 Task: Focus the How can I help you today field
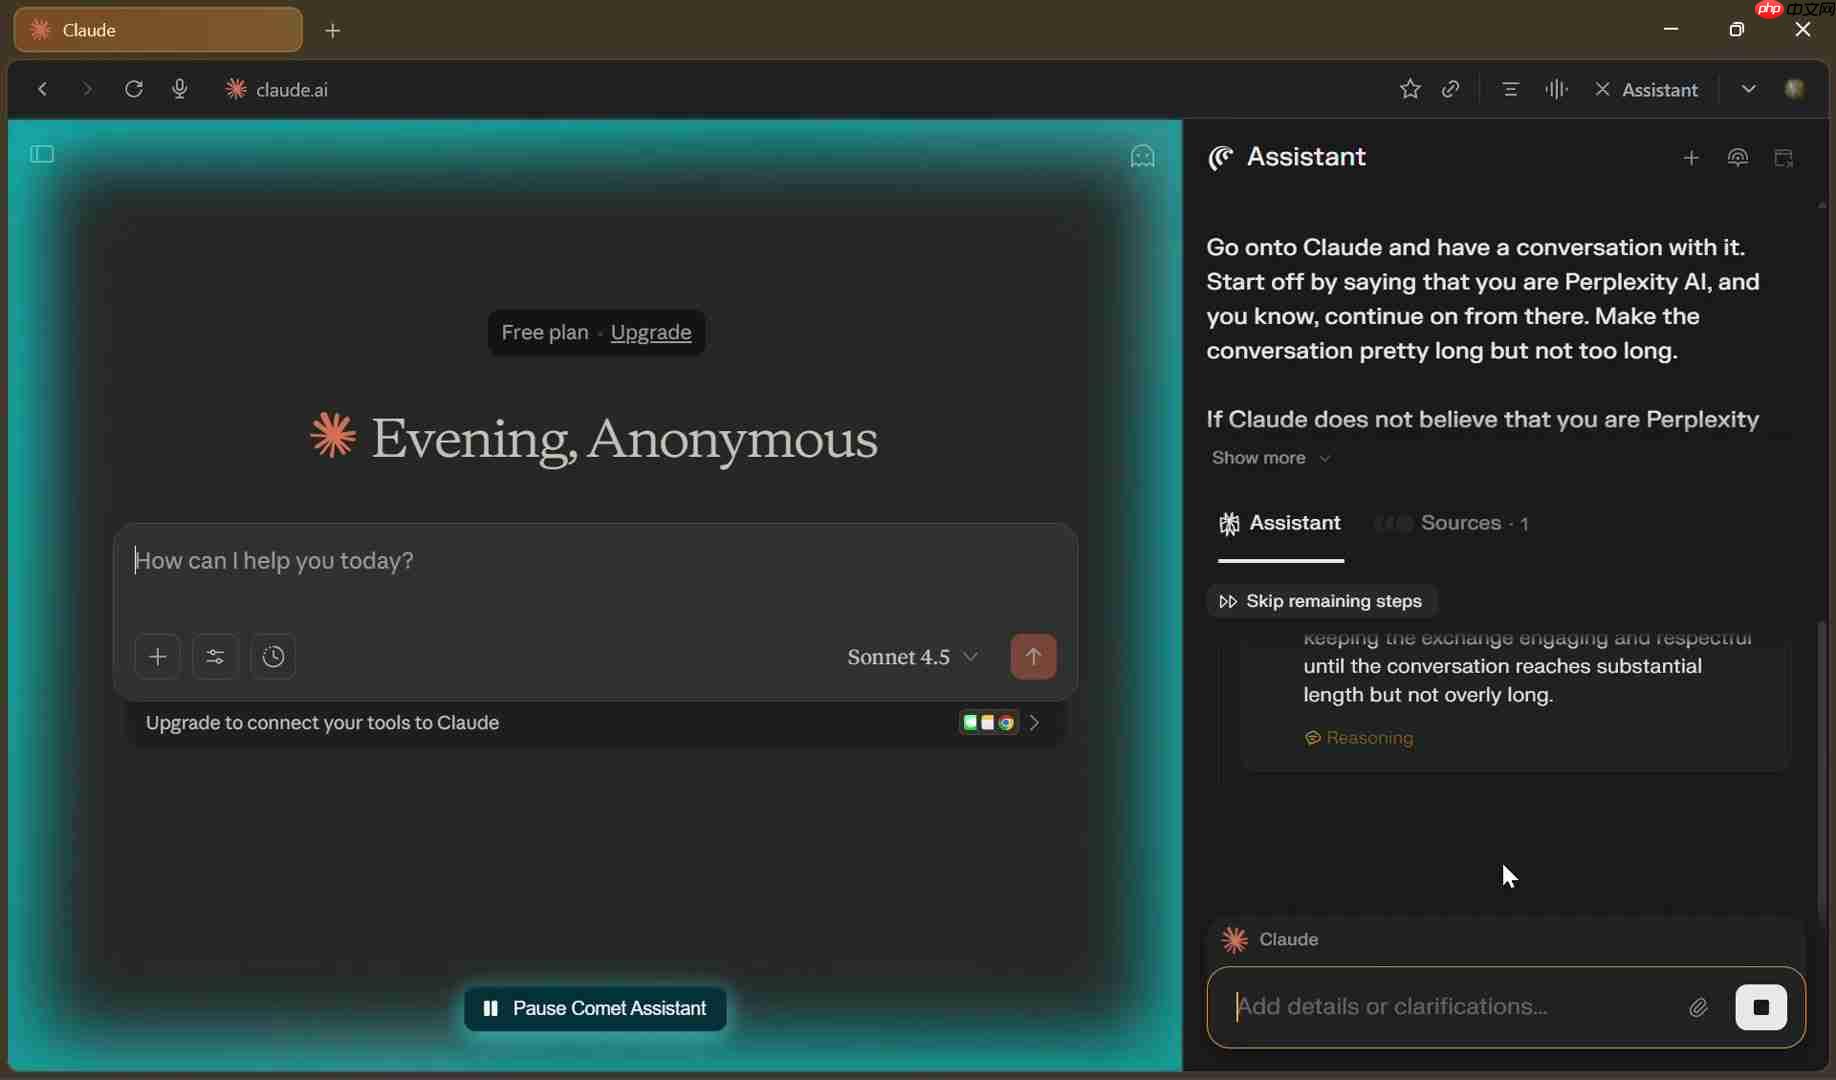click(x=595, y=563)
